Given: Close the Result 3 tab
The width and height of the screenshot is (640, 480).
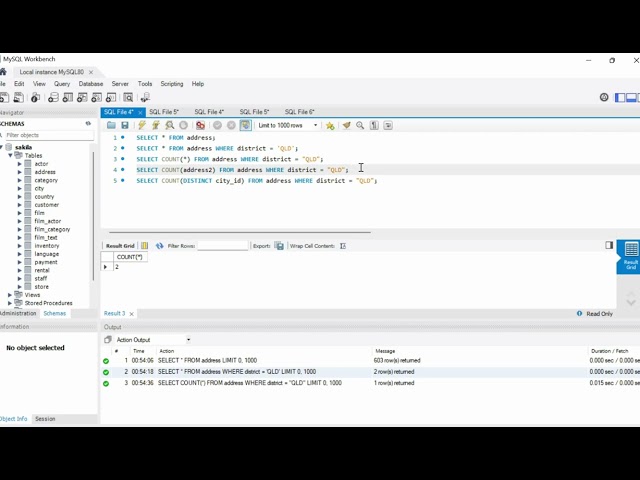Looking at the screenshot, I should pos(131,314).
